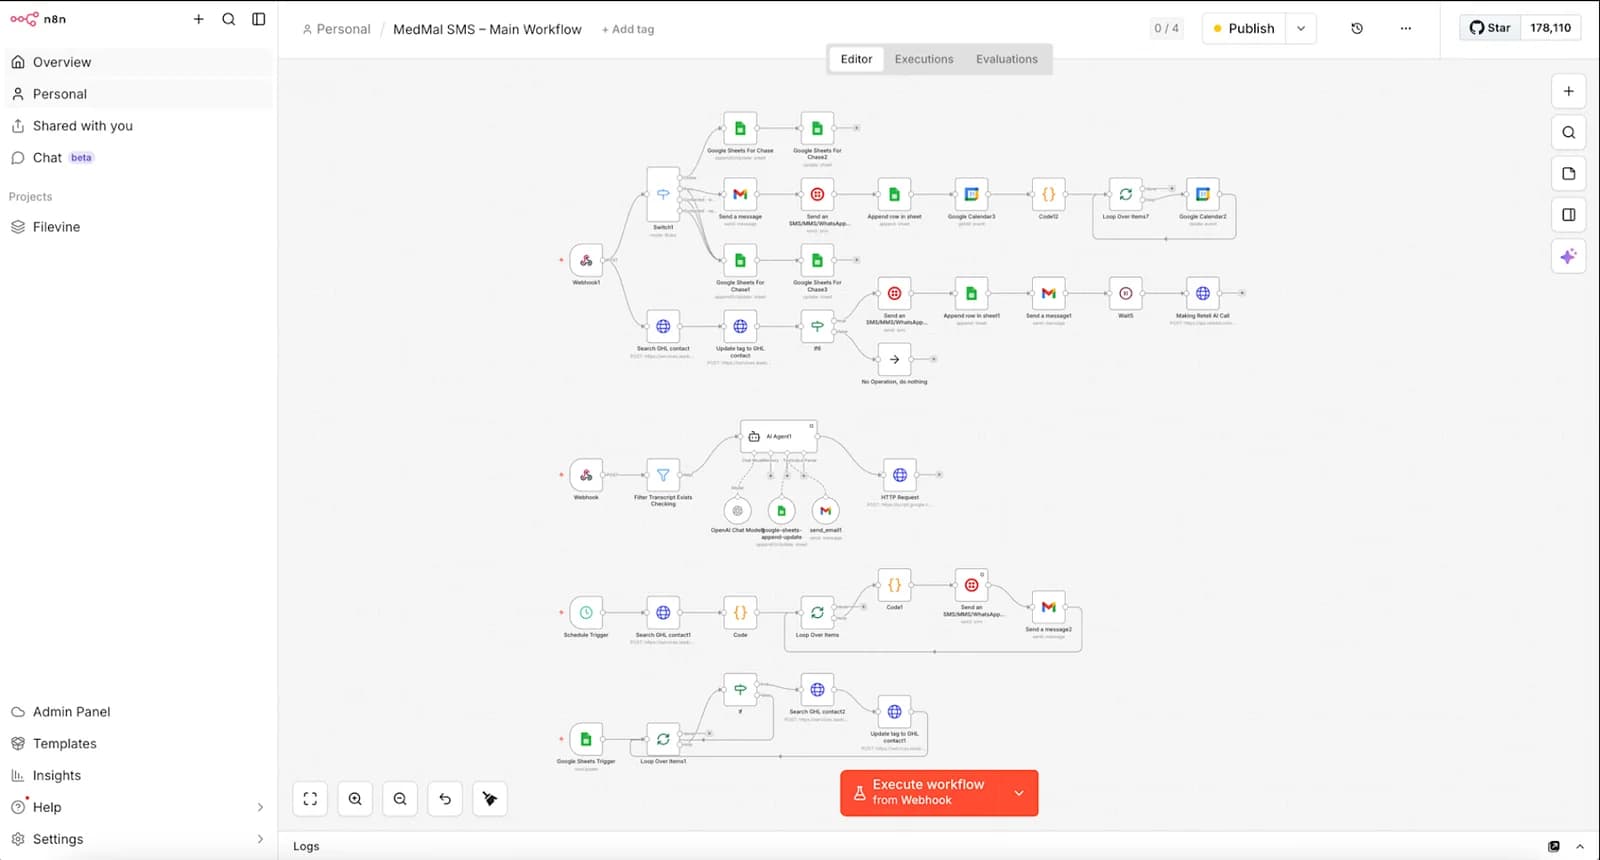The height and width of the screenshot is (860, 1600).
Task: Open the three-dot workflow options menu
Action: 1406,28
